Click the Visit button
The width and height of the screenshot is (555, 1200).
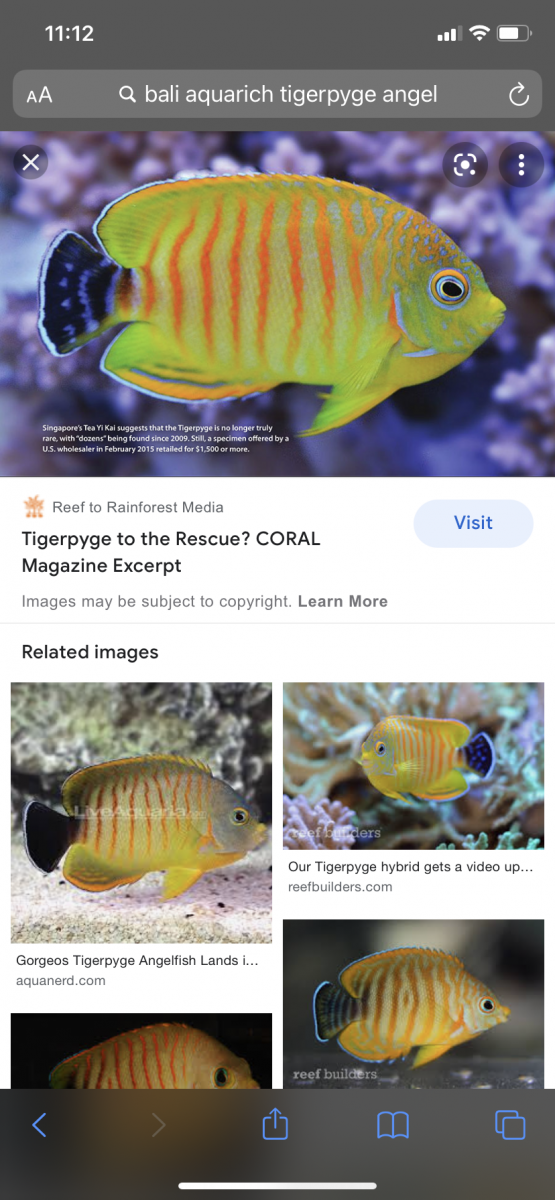coord(473,523)
